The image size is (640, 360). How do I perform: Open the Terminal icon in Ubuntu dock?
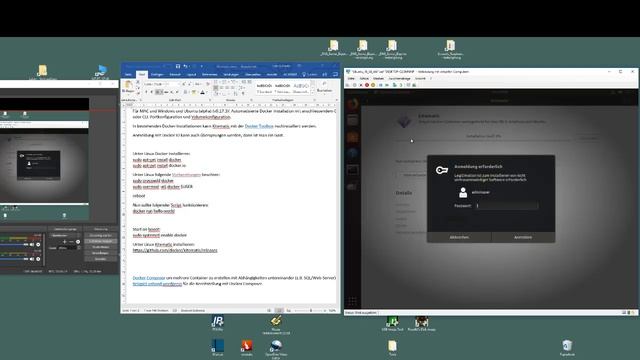[x=353, y=170]
